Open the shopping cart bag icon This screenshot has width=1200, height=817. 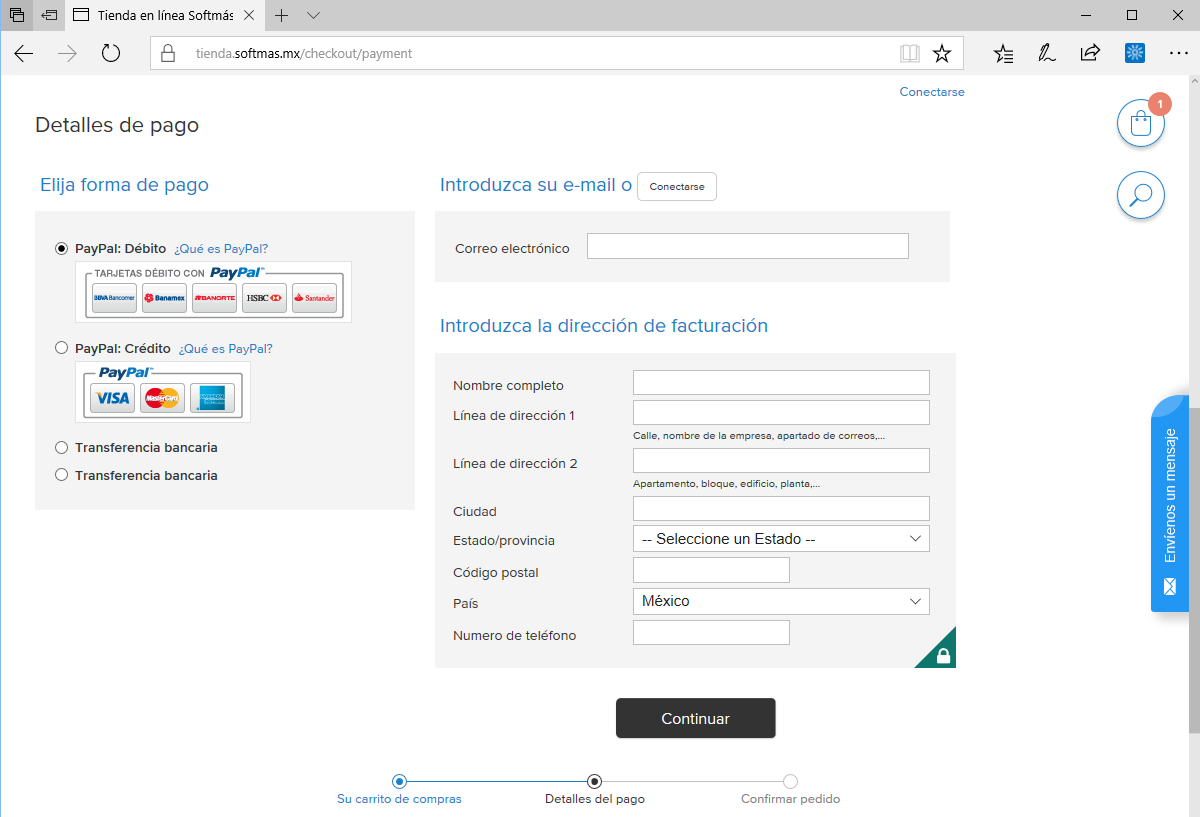pyautogui.click(x=1141, y=124)
